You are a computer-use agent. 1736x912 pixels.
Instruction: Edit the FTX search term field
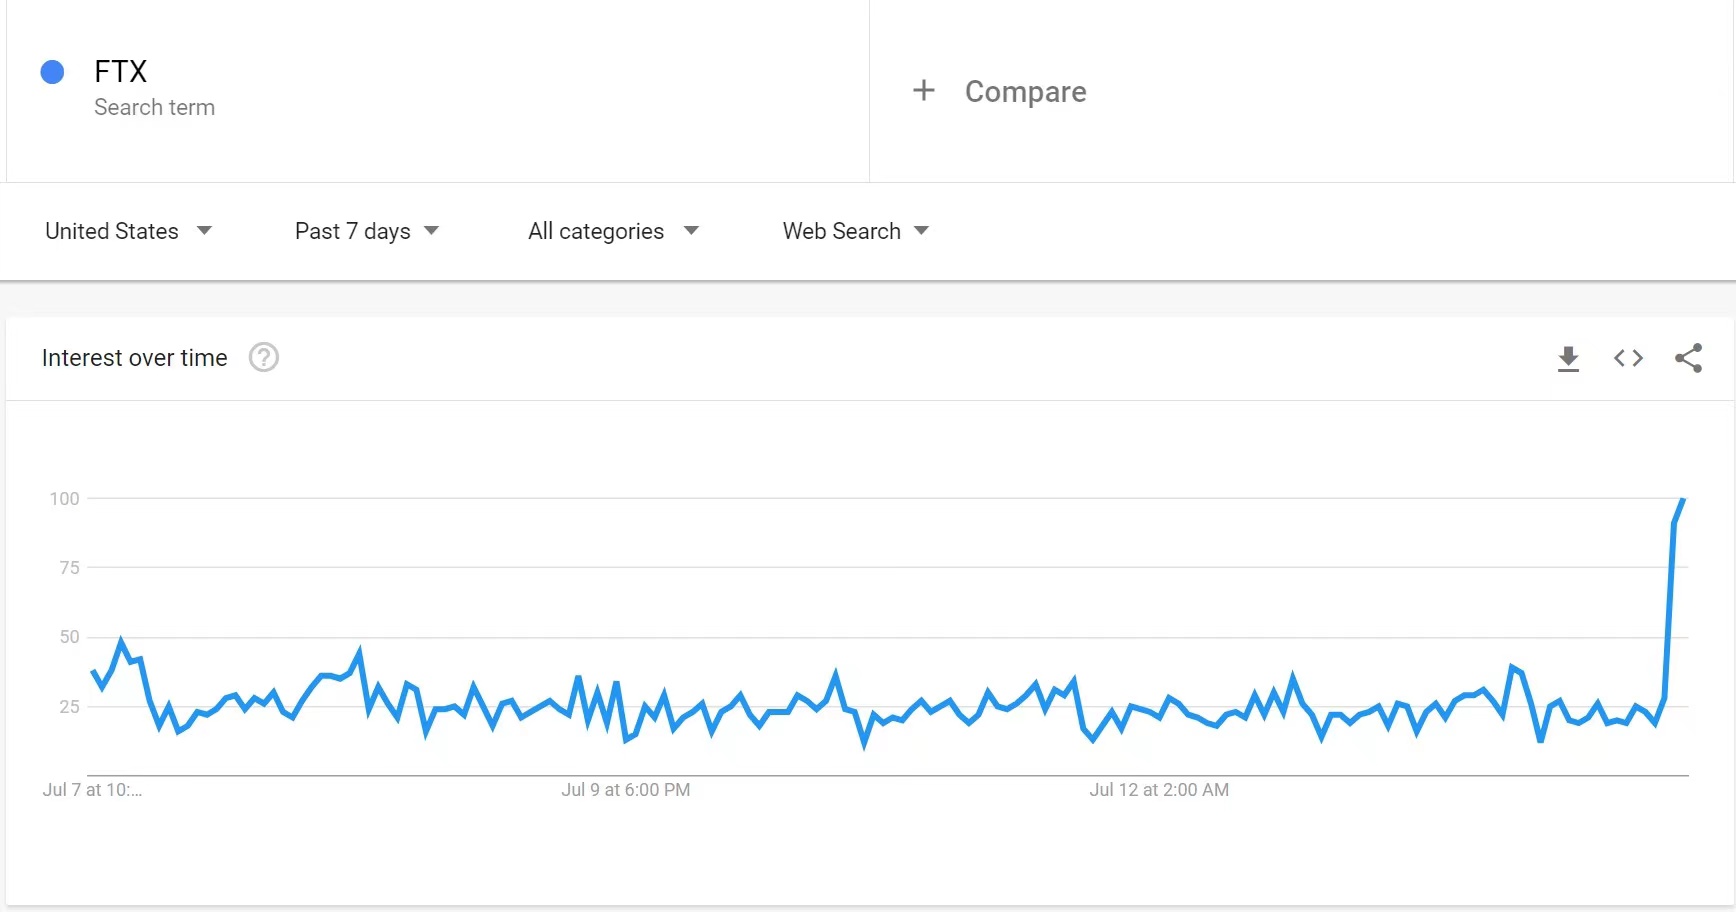pyautogui.click(x=437, y=91)
